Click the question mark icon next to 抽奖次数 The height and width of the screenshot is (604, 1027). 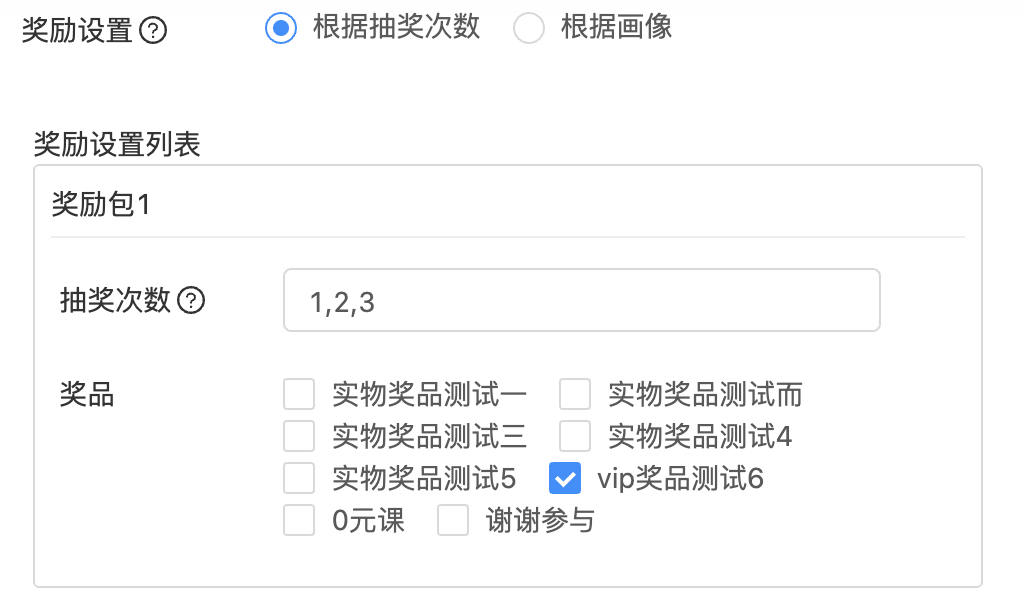click(x=191, y=300)
